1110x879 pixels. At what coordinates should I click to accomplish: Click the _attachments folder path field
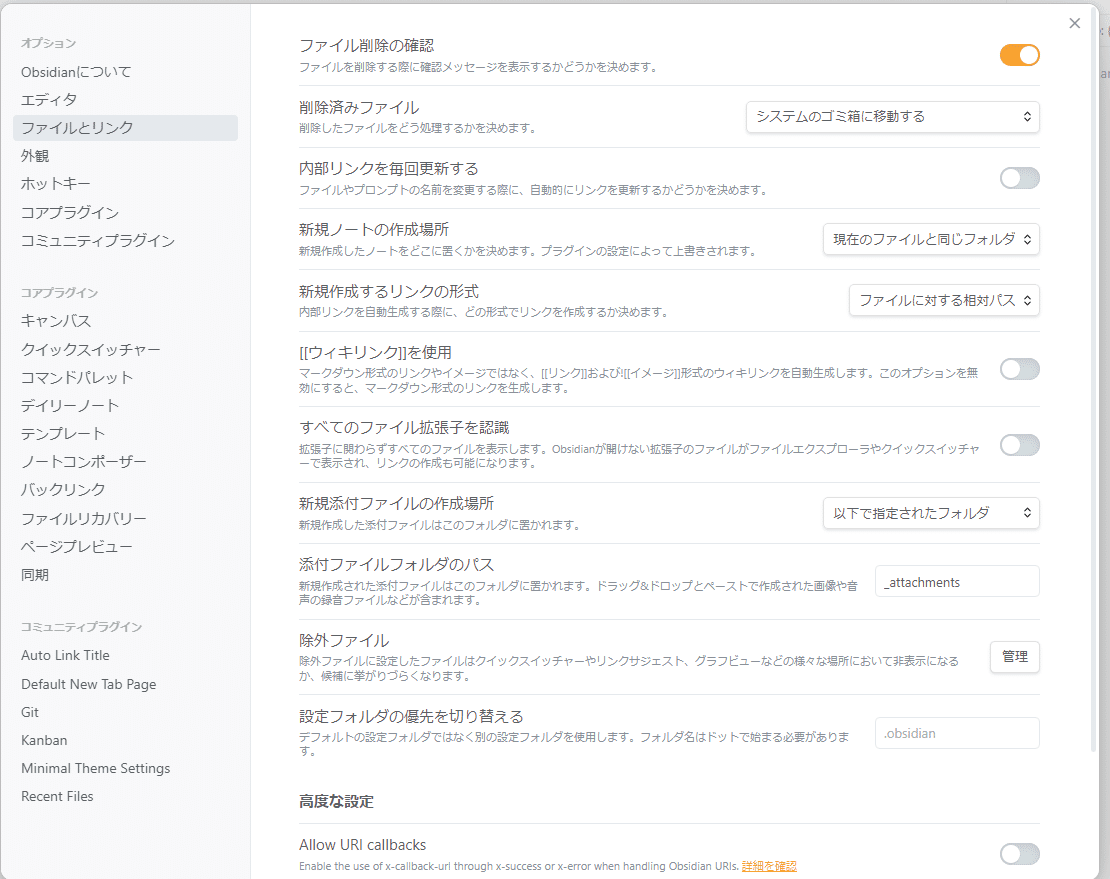957,582
